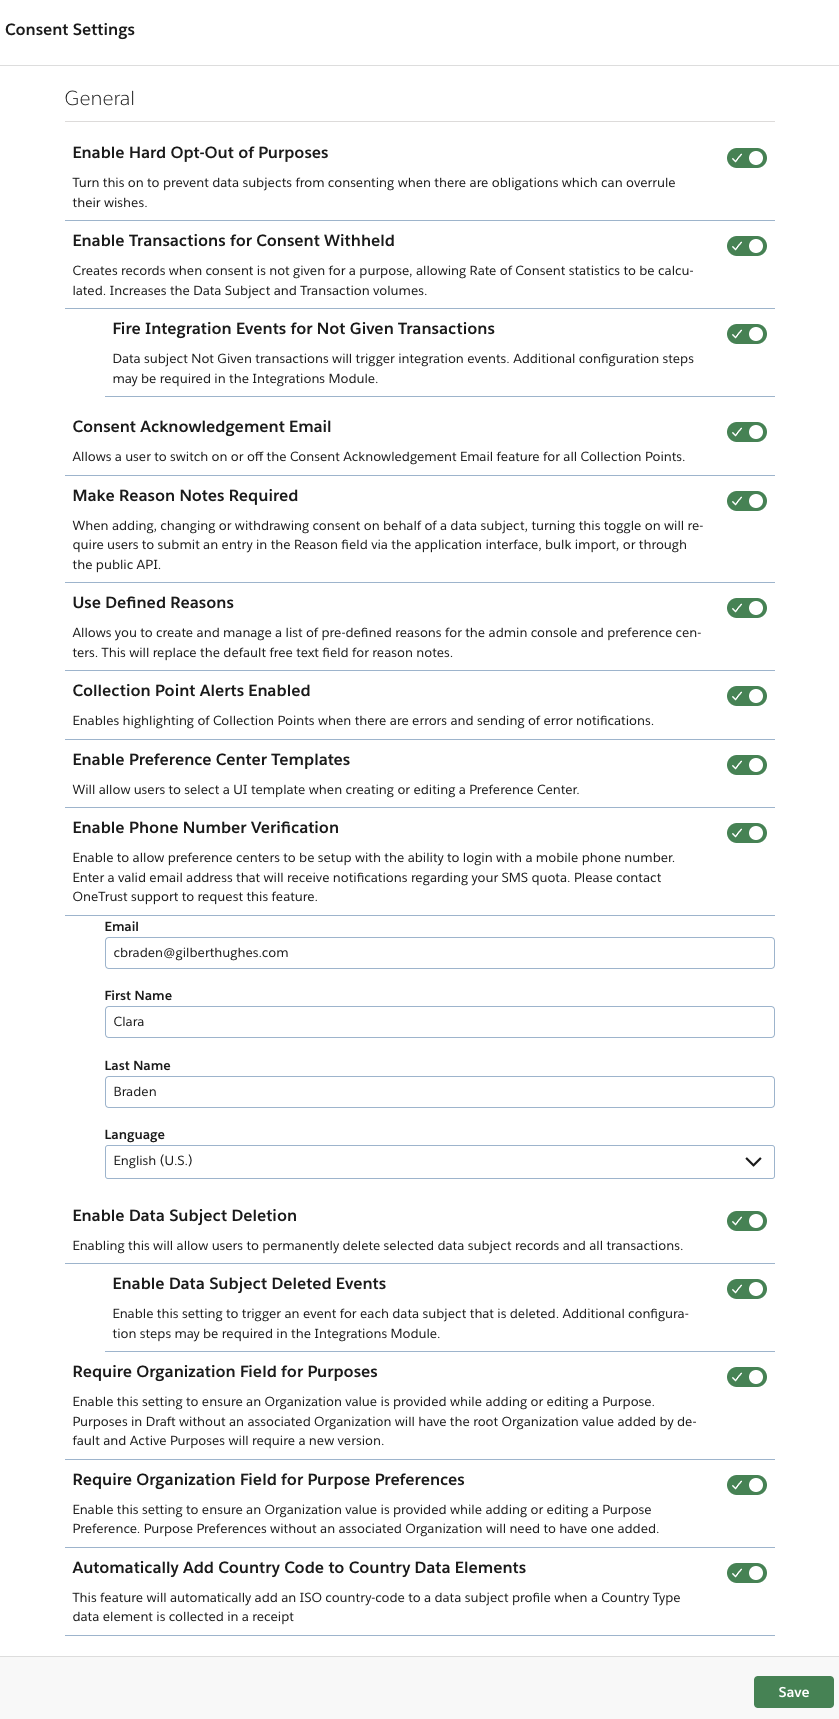Click the Email address input field
839x1719 pixels.
[440, 953]
